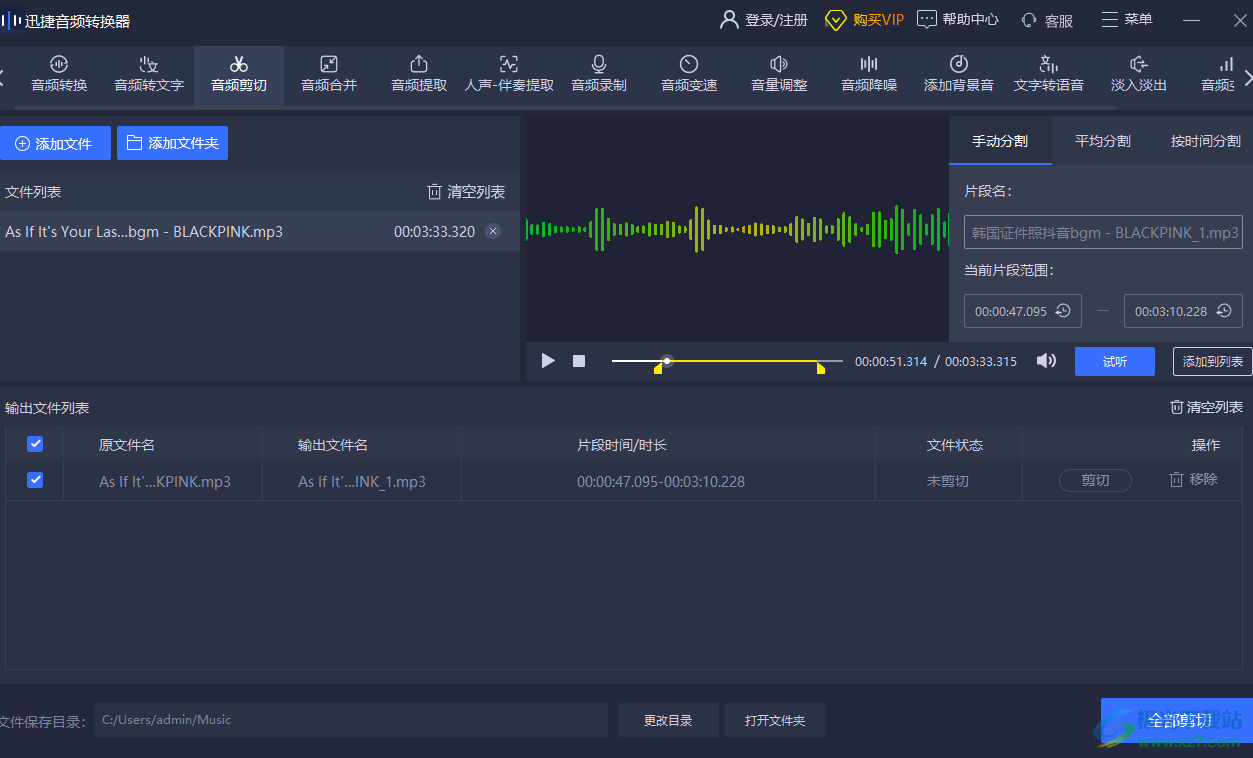Open the 音频降噪 noise reduction tool

click(x=869, y=74)
